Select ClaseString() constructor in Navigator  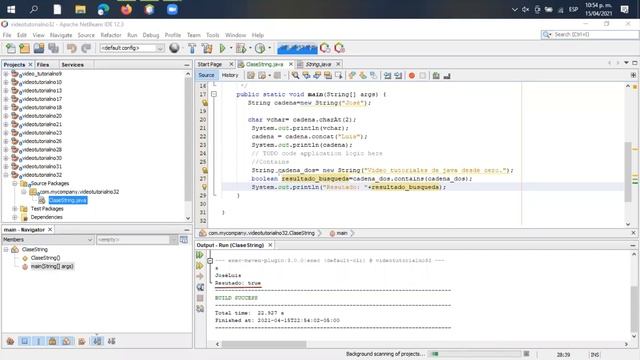pyautogui.click(x=45, y=258)
